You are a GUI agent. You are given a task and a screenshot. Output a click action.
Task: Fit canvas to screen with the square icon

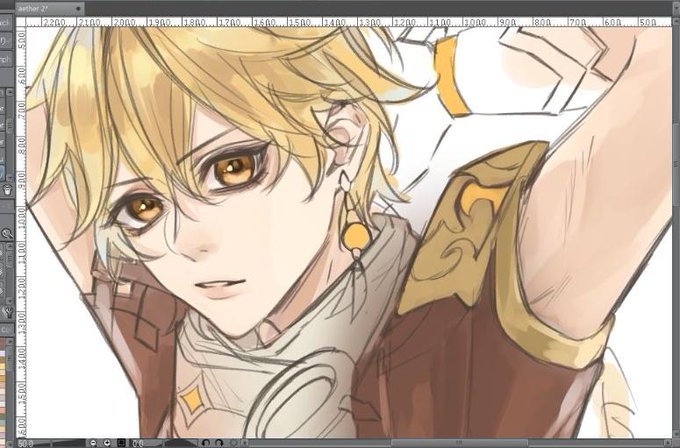pyautogui.click(x=121, y=443)
